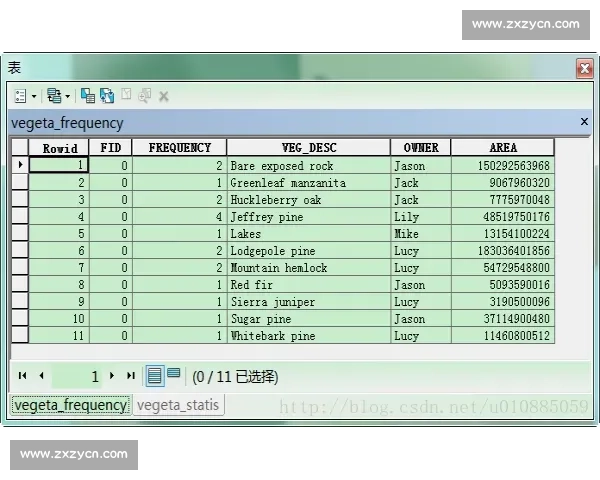
Task: Toggle Show selected records view
Action: [x=174, y=375]
